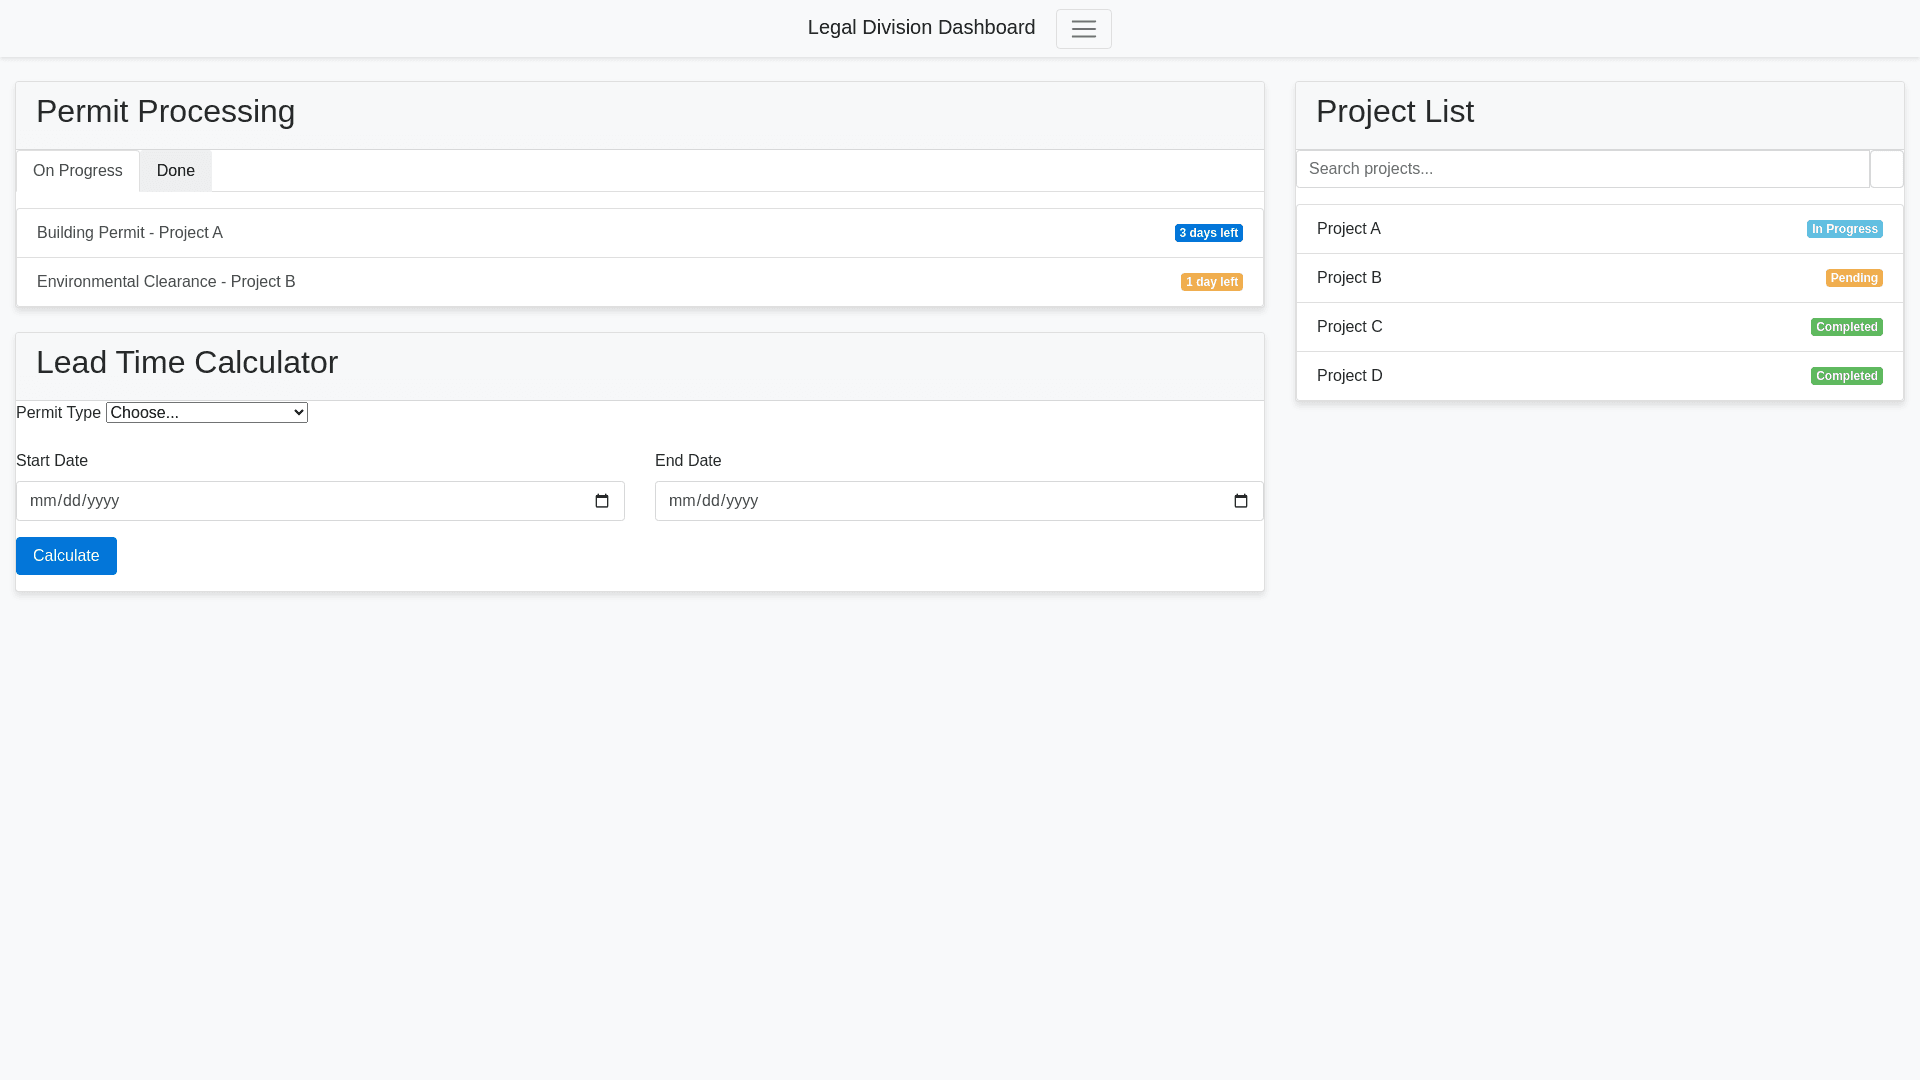Screen dimensions: 1920x1080
Task: Click the '1 day left' badge
Action: pyautogui.click(x=1211, y=282)
